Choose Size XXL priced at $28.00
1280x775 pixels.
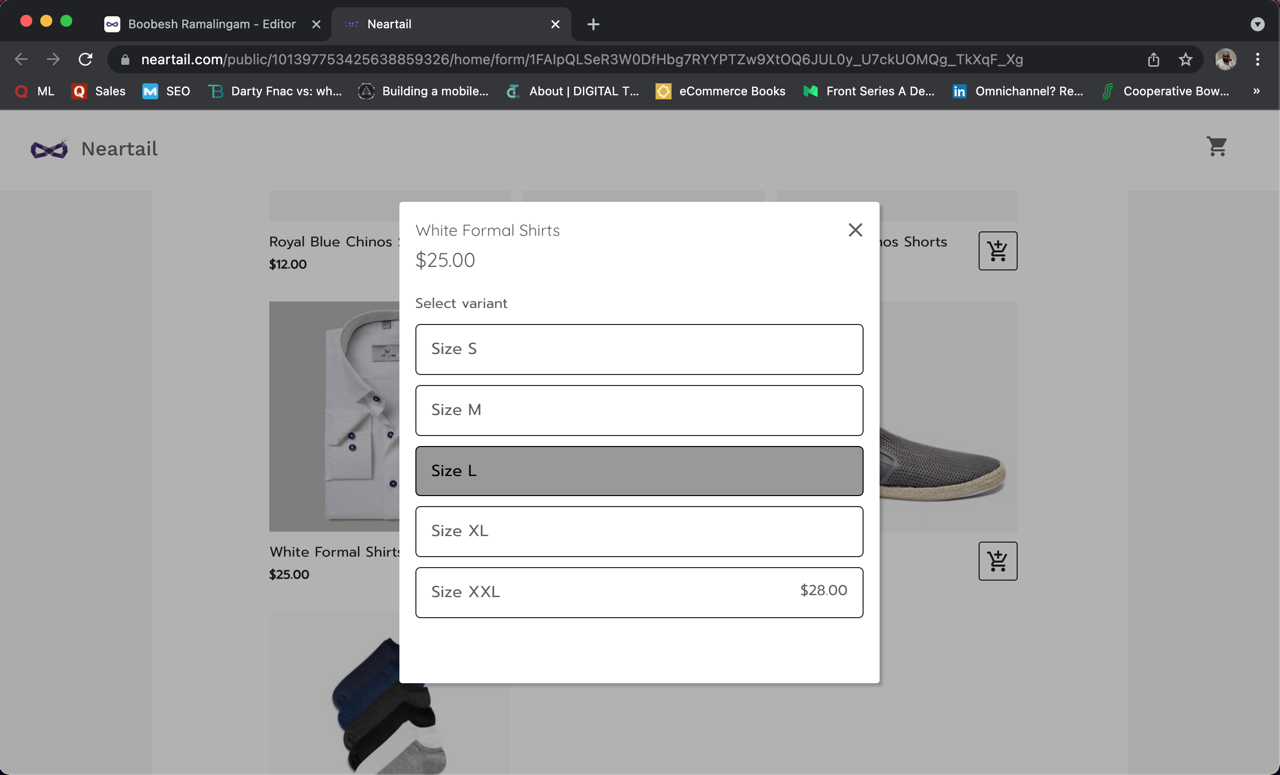[x=639, y=592]
